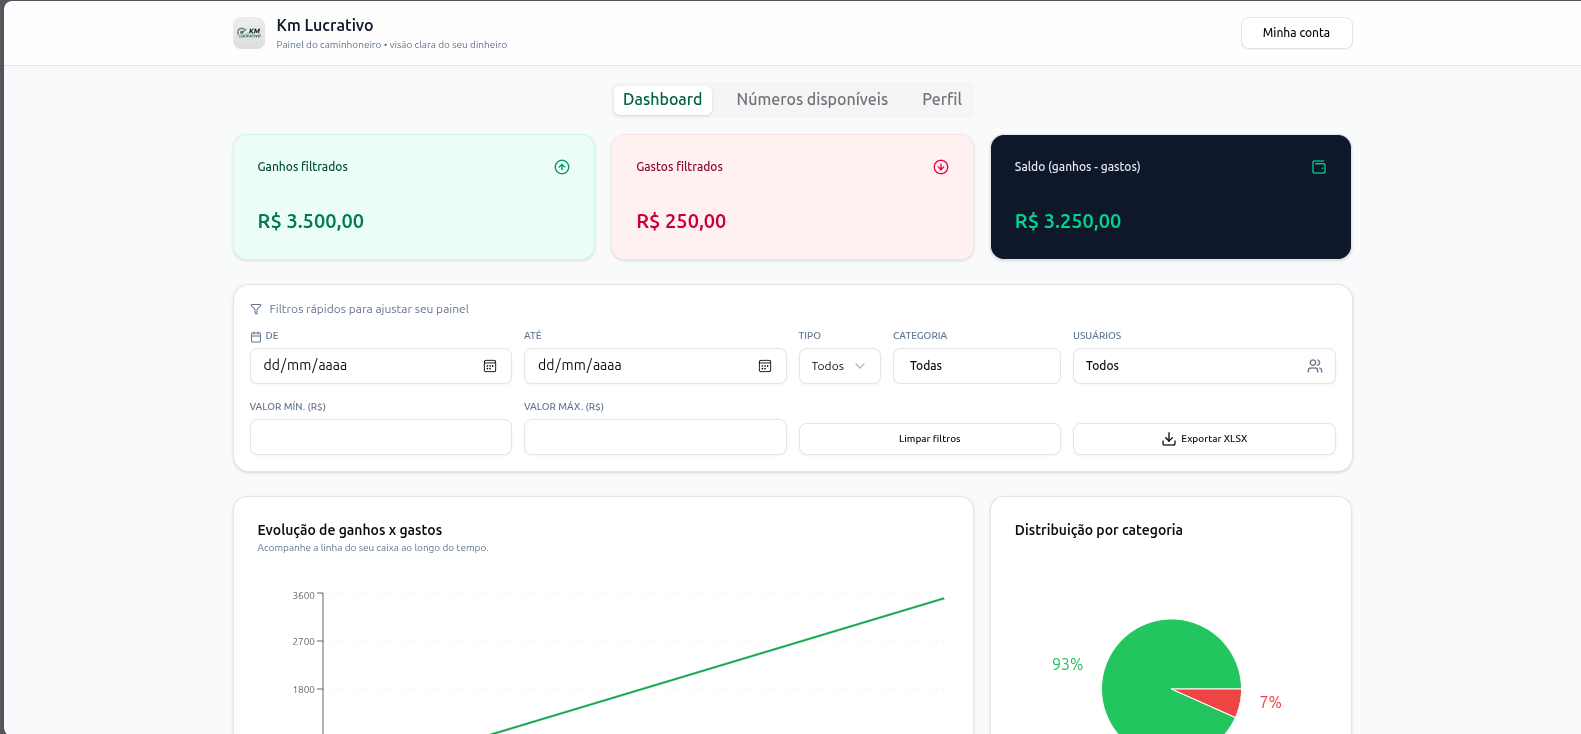This screenshot has height=734, width=1581.
Task: Click the Limpar filtros button
Action: [929, 439]
